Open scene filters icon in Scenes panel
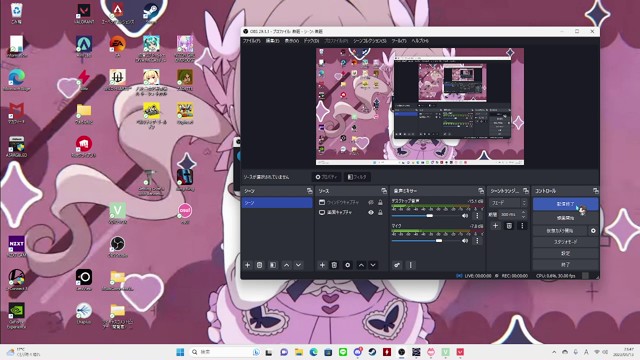This screenshot has width=640, height=360. tap(273, 265)
